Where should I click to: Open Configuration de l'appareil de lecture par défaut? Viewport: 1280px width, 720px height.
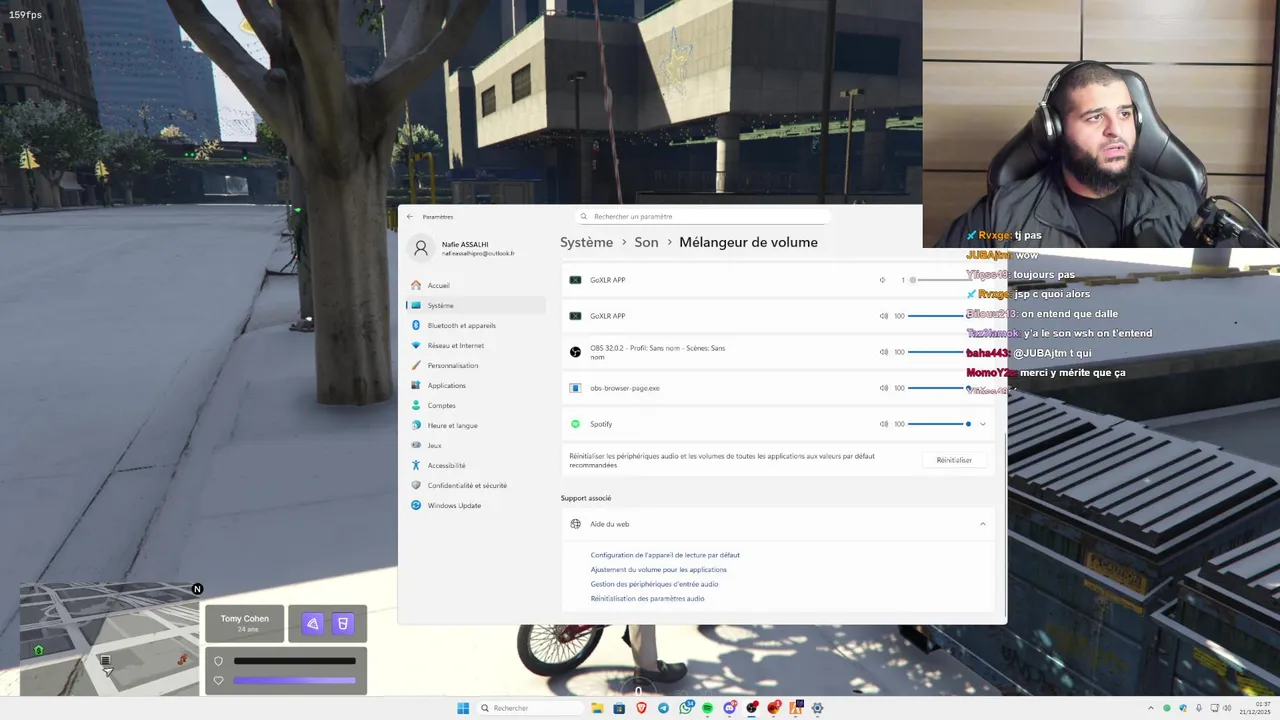[665, 555]
